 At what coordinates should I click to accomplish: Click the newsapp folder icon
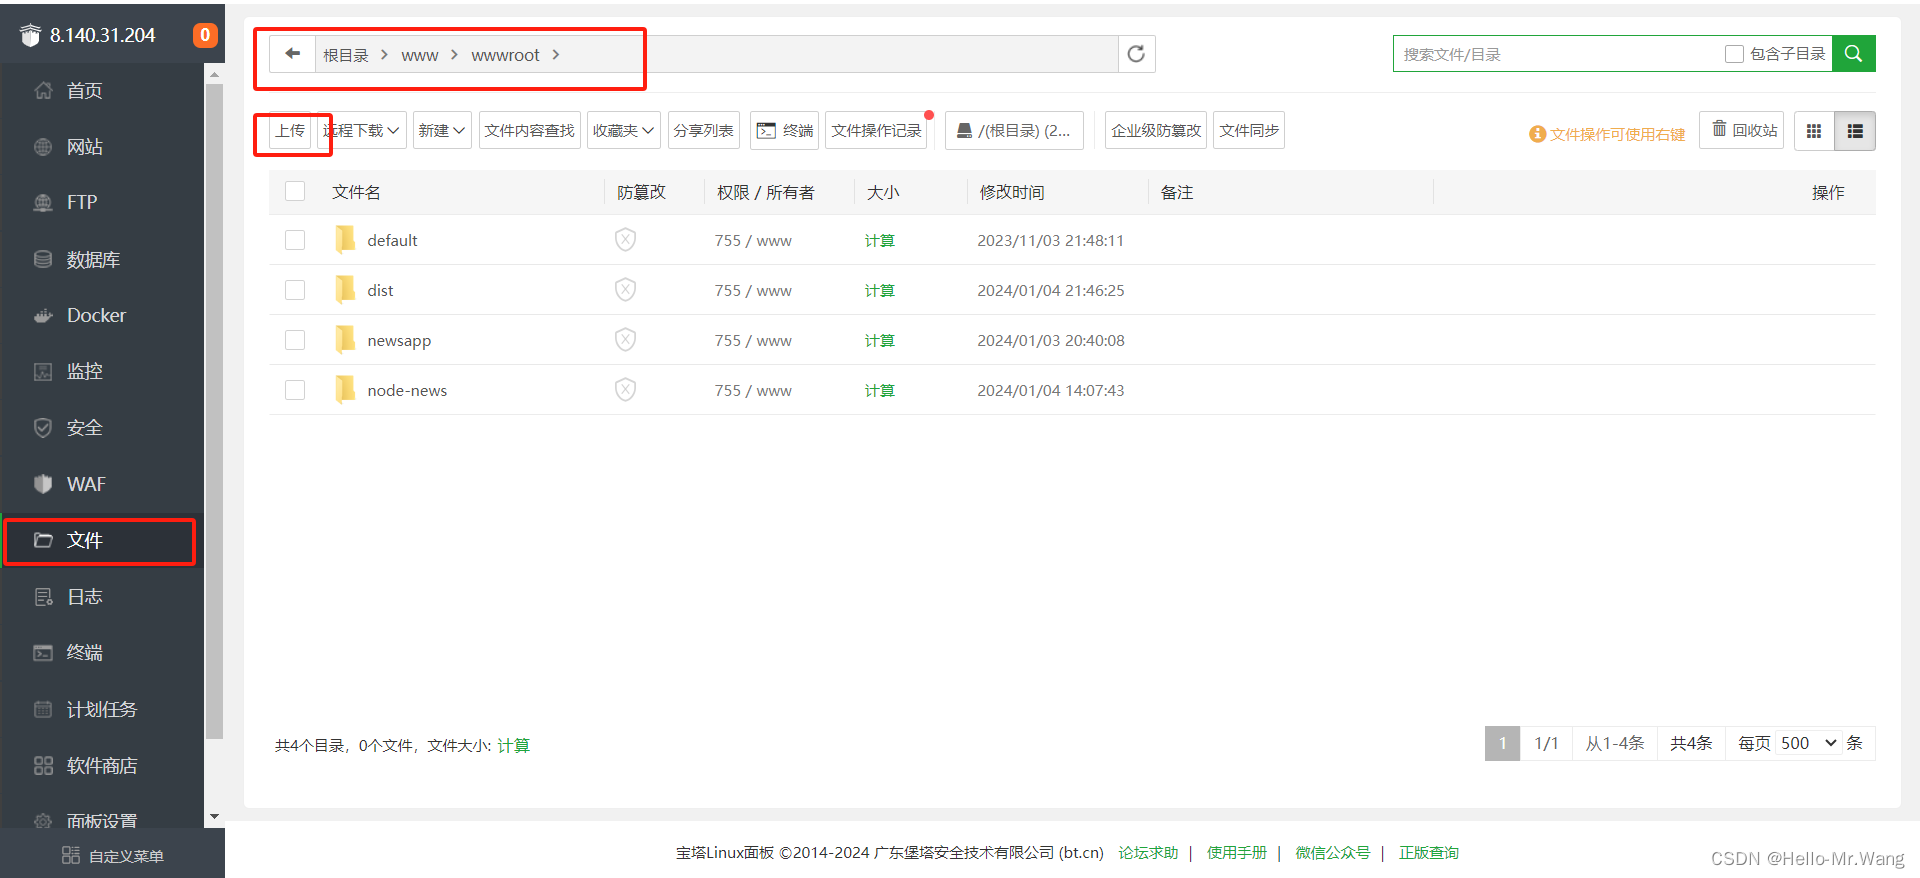tap(345, 339)
